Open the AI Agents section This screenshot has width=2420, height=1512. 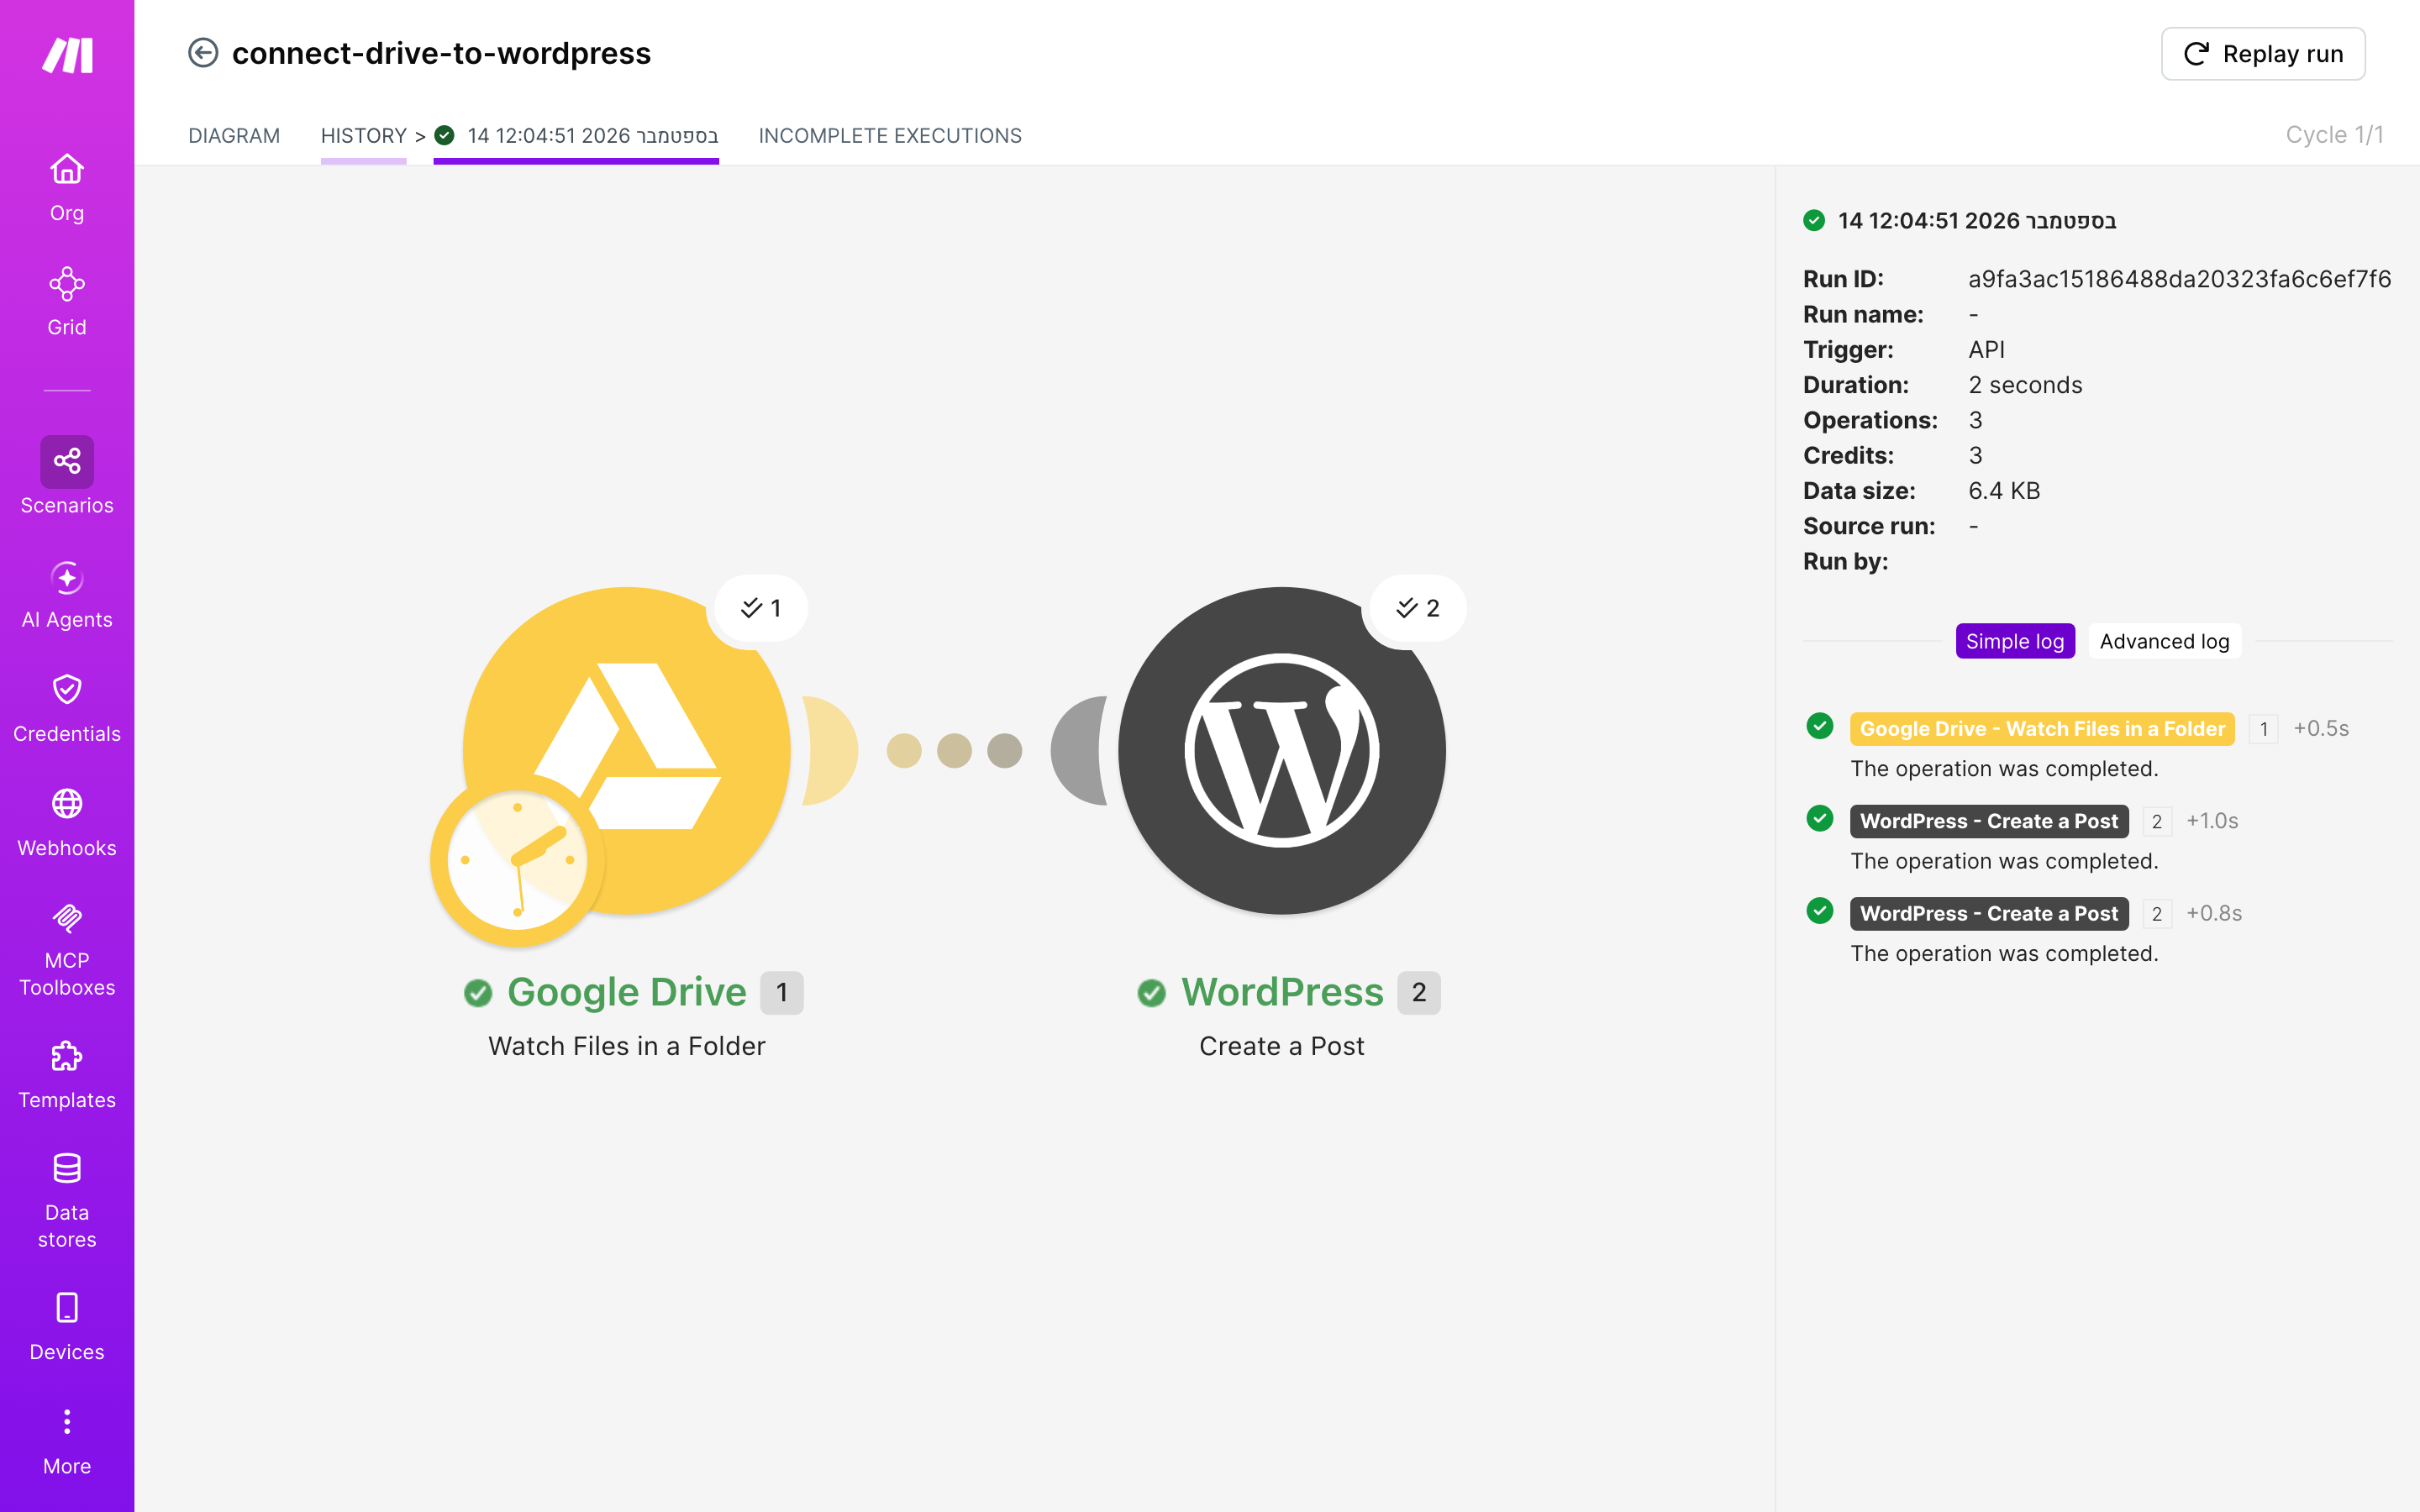(x=67, y=594)
